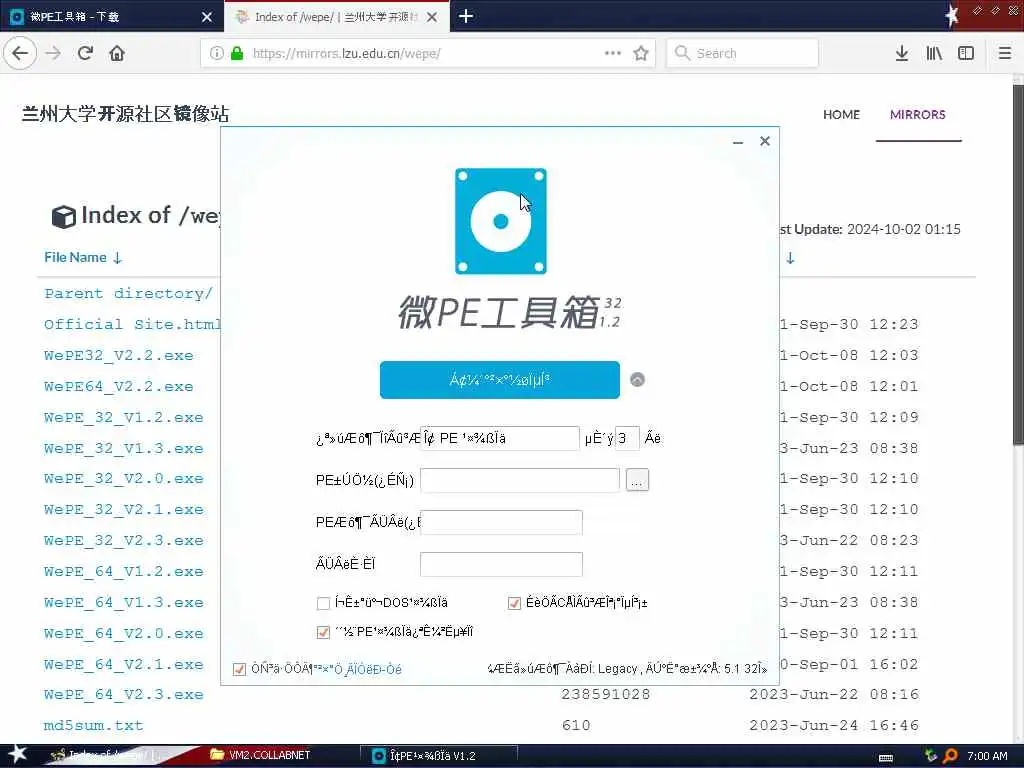
Task: Enable the unchecked DOS toolbox checkbox
Action: pyautogui.click(x=323, y=603)
